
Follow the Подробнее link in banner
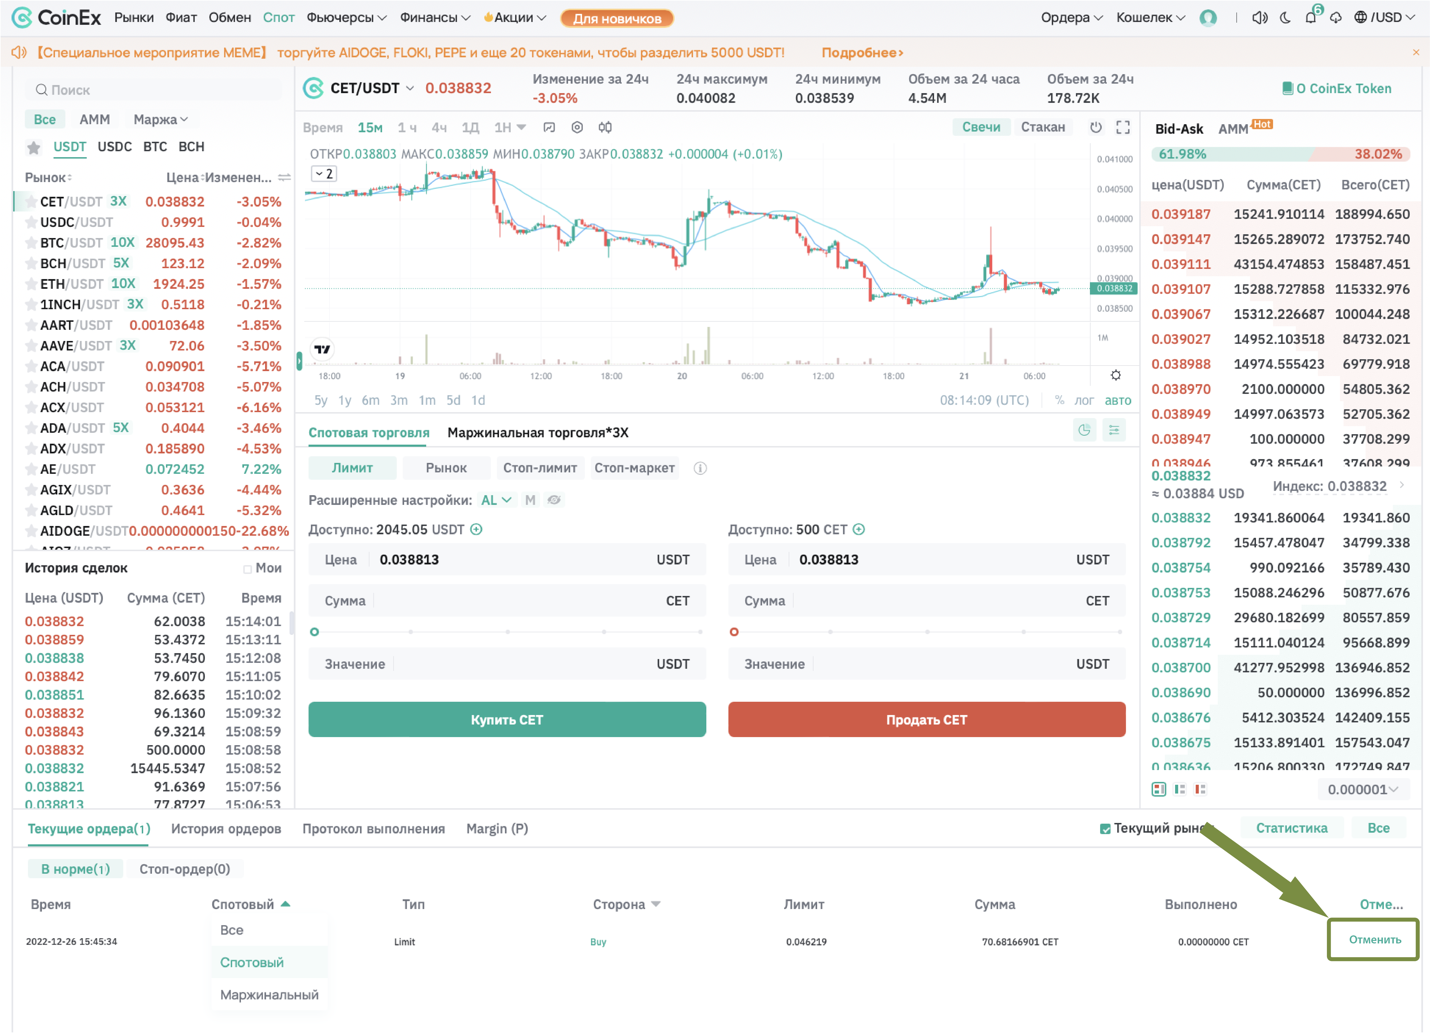click(x=862, y=52)
